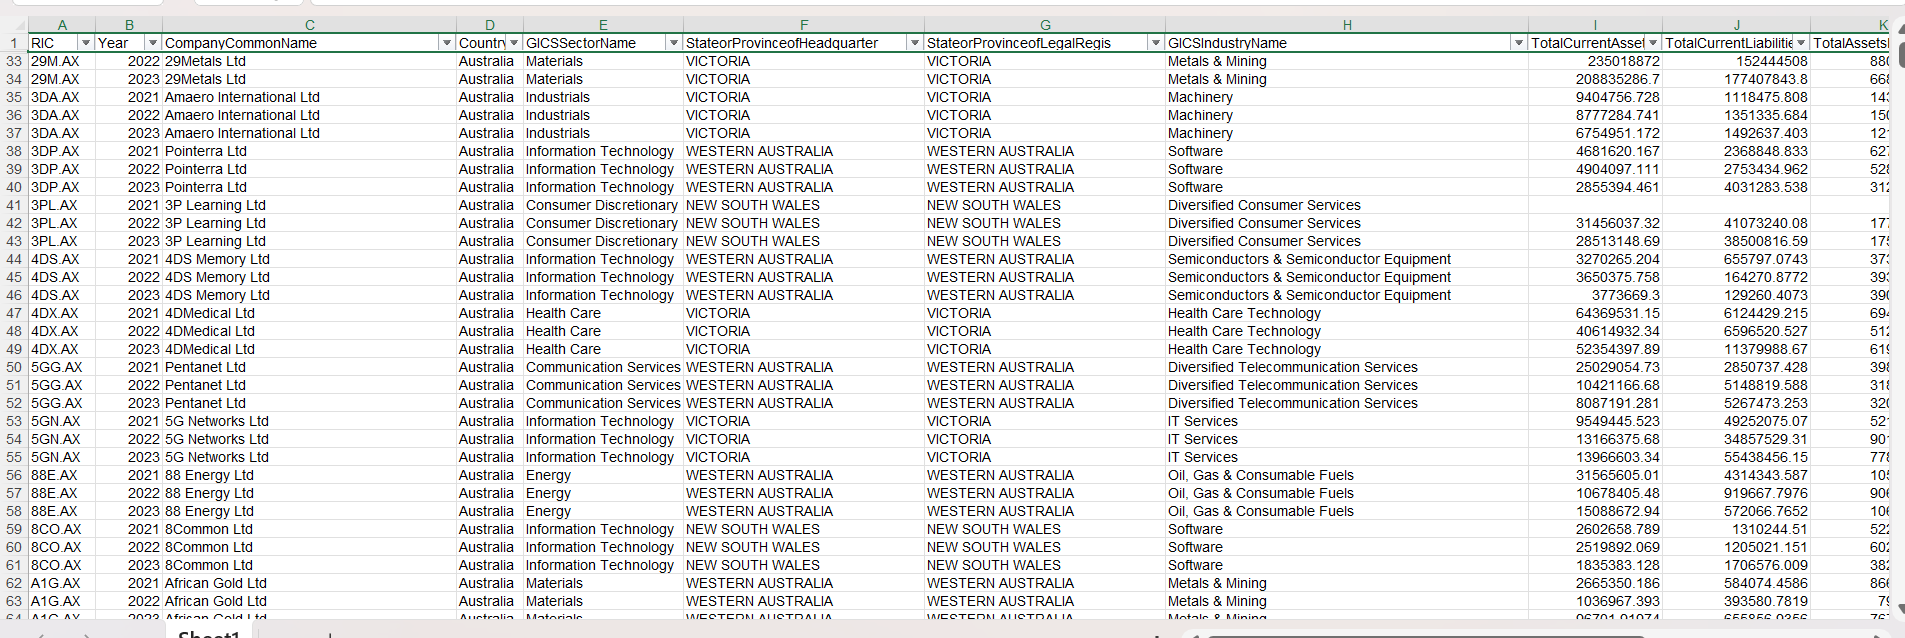Click Consumer Discretionary sector in row 42
The height and width of the screenshot is (638, 1905).
click(x=602, y=223)
